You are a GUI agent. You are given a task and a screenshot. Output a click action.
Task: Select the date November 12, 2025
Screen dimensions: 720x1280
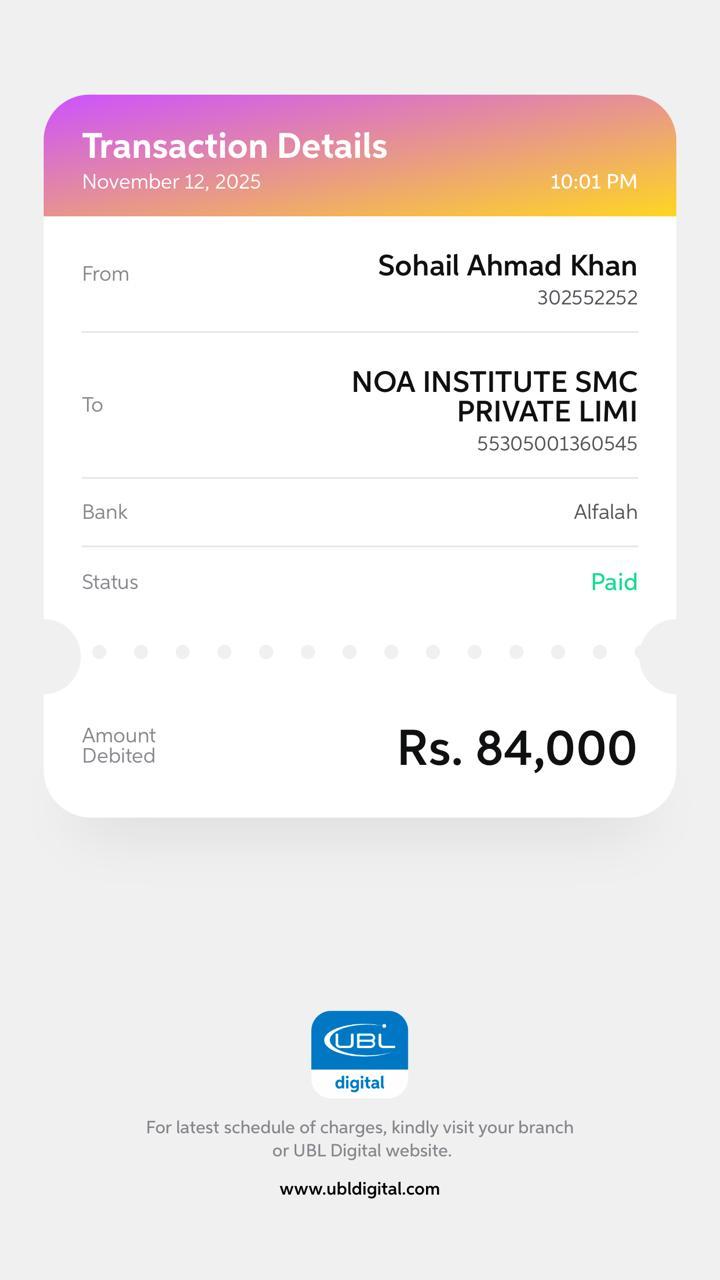click(x=171, y=182)
